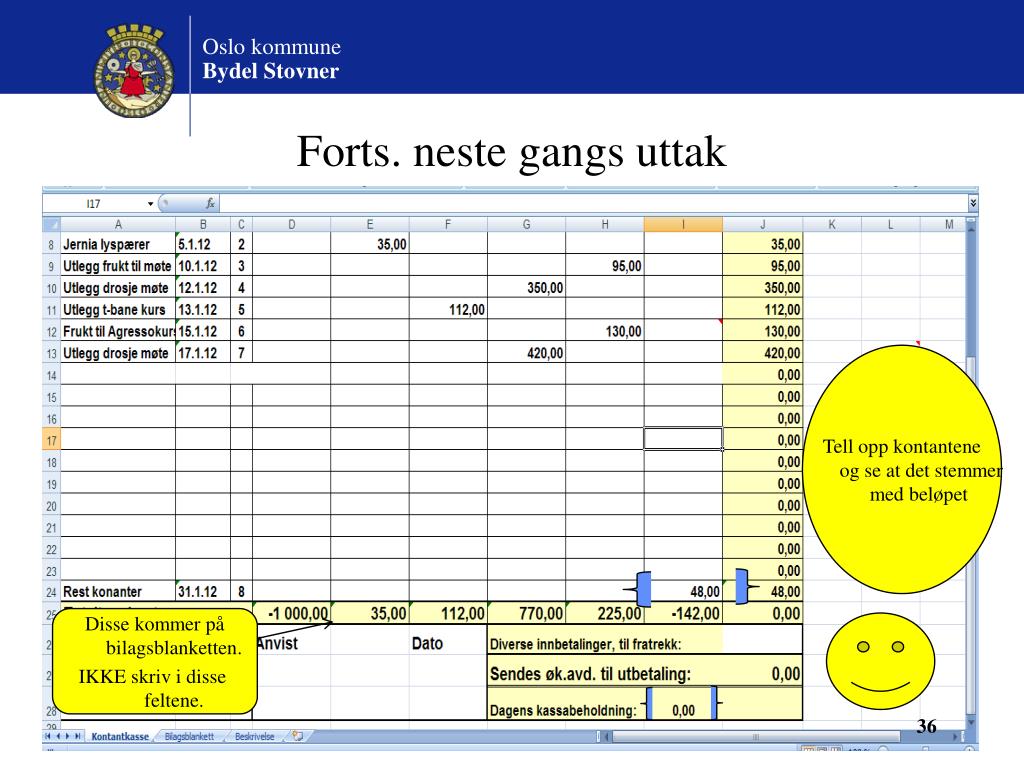
Task: Click the 'Dagens kassabeholdning:' label
Action: point(563,711)
